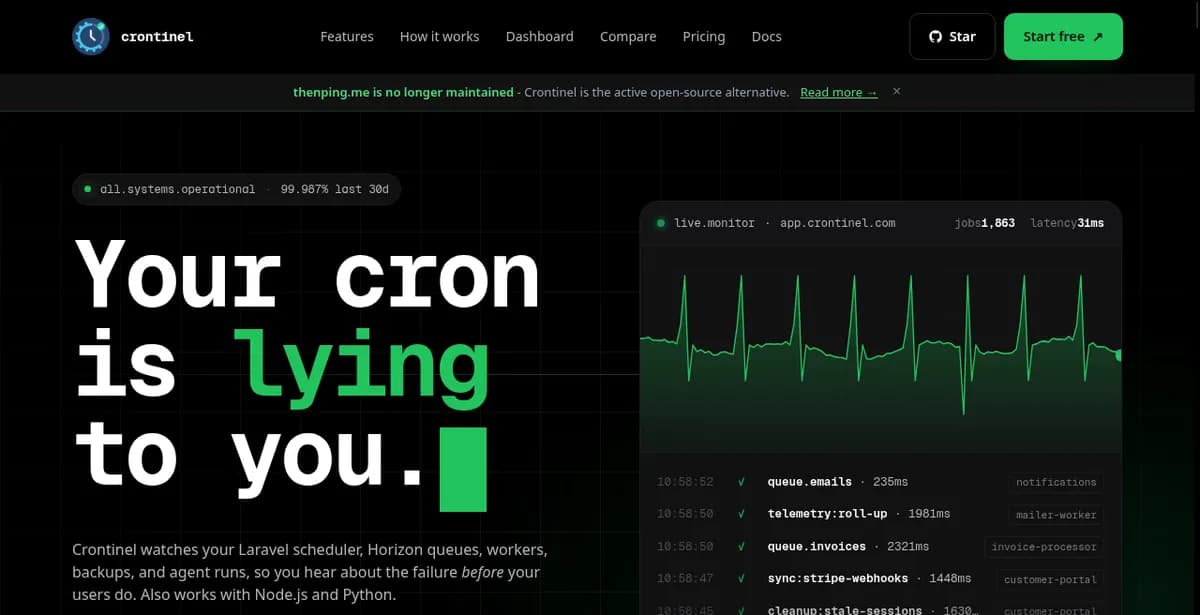This screenshot has width=1200, height=615.
Task: Click the crontinel brand name text
Action: click(157, 37)
